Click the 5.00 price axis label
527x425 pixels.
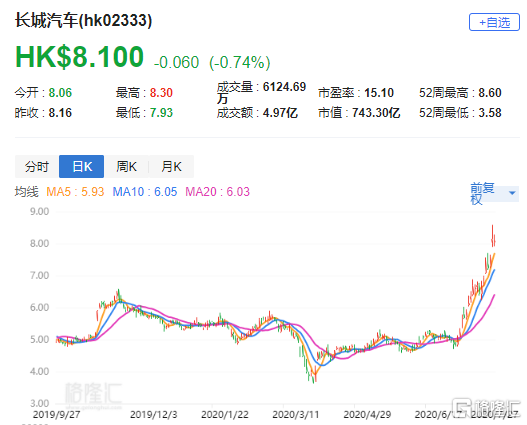39,339
